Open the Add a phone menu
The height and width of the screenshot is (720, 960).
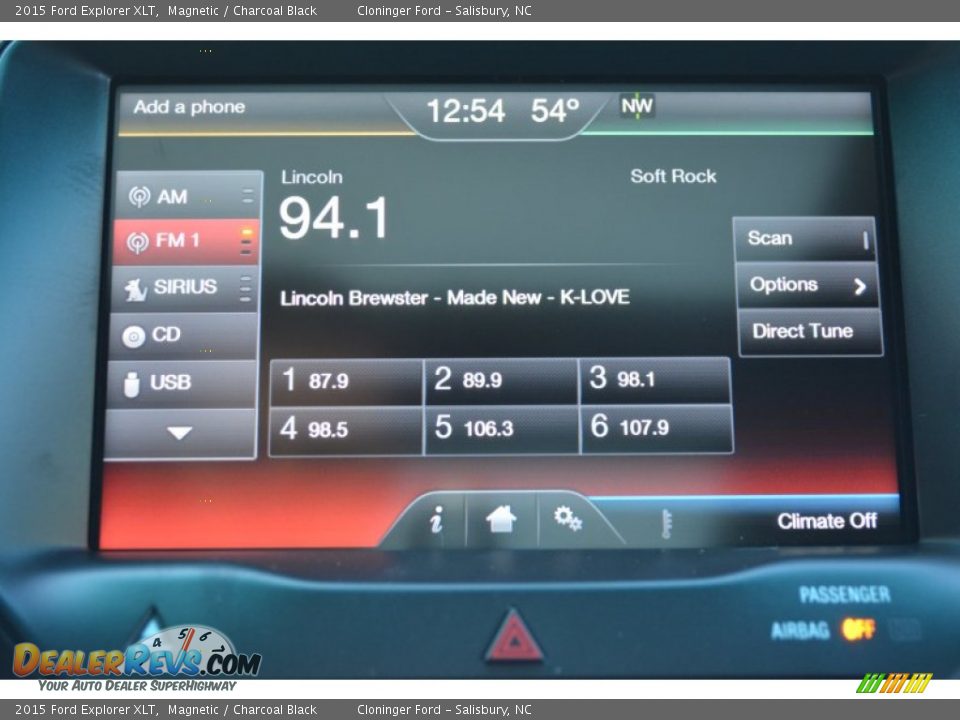pos(188,107)
